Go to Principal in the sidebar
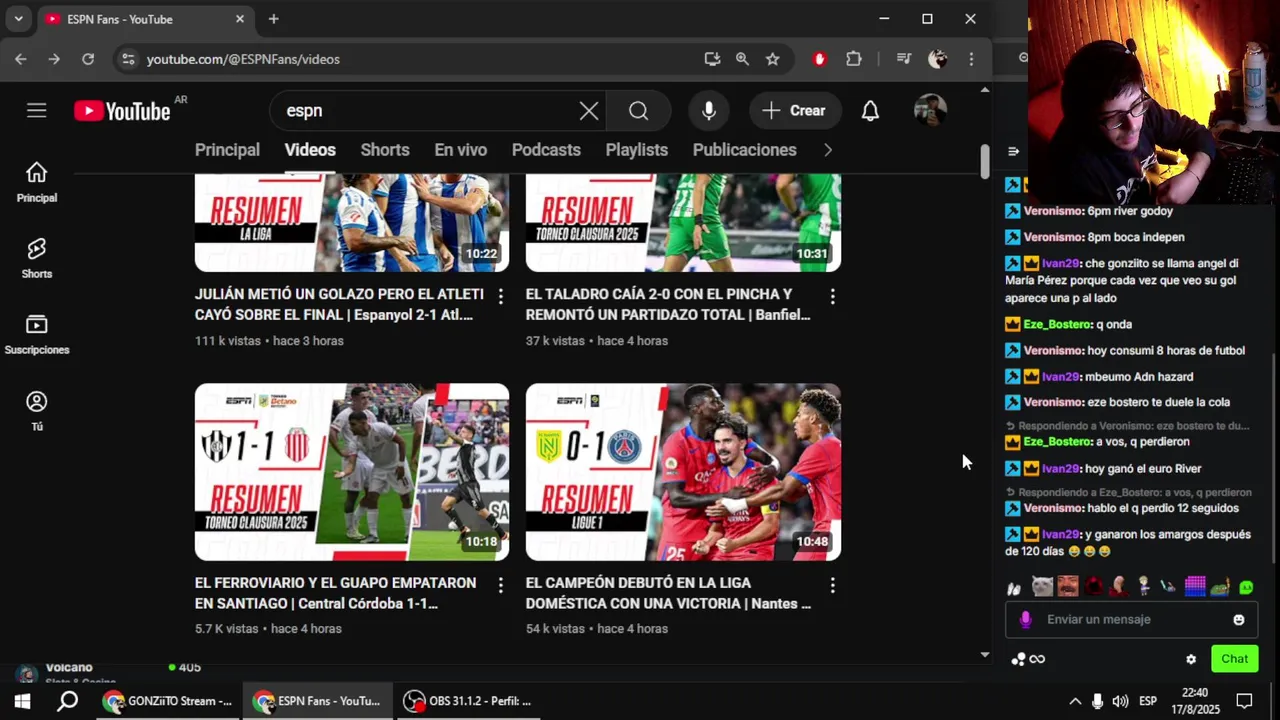The height and width of the screenshot is (720, 1280). pyautogui.click(x=37, y=182)
